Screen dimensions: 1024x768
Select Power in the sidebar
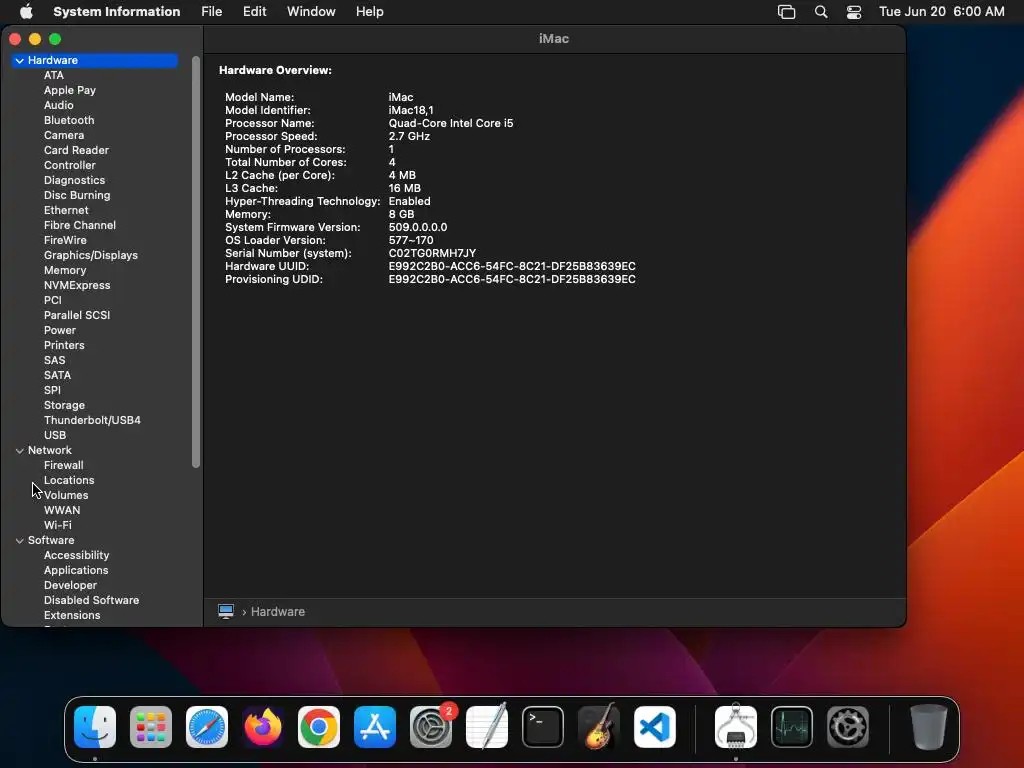(60, 330)
